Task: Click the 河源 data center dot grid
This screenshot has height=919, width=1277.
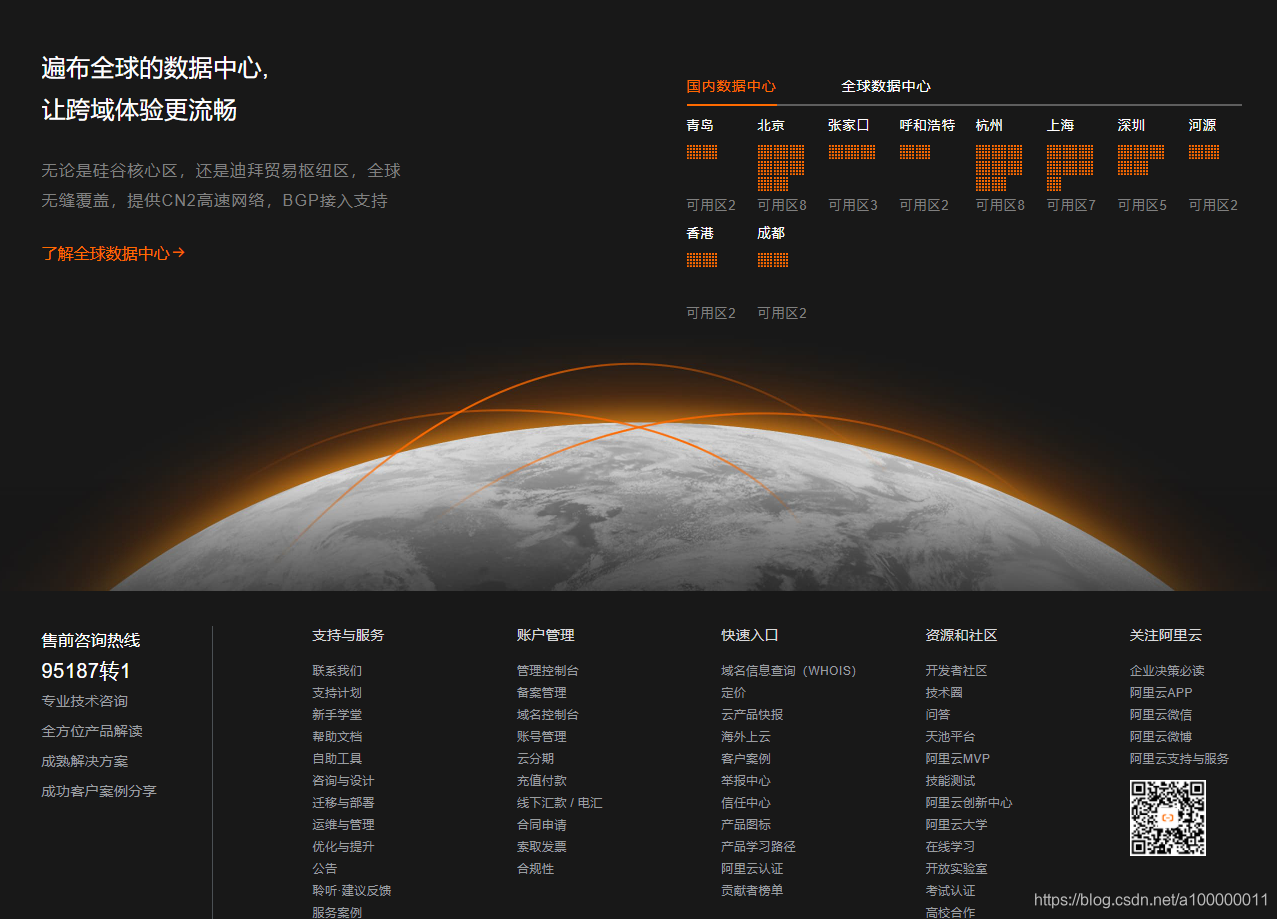Action: click(1204, 152)
